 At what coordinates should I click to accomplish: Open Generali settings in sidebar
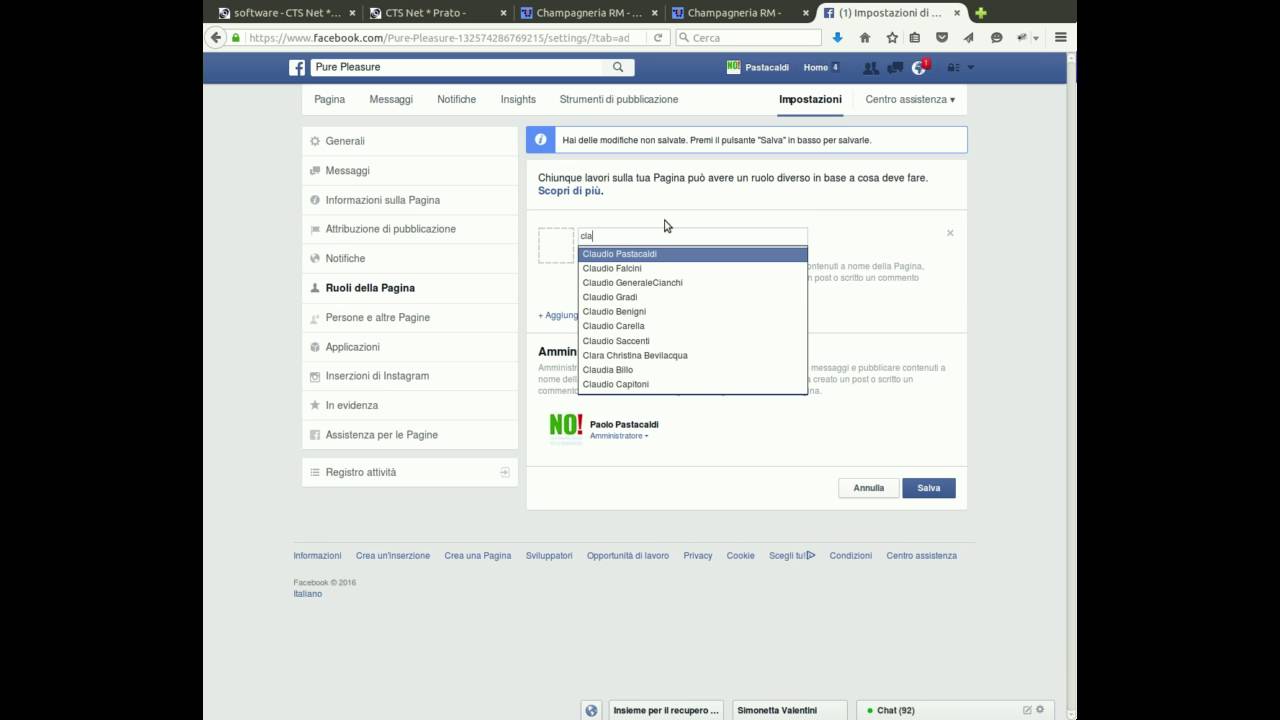pyautogui.click(x=410, y=141)
